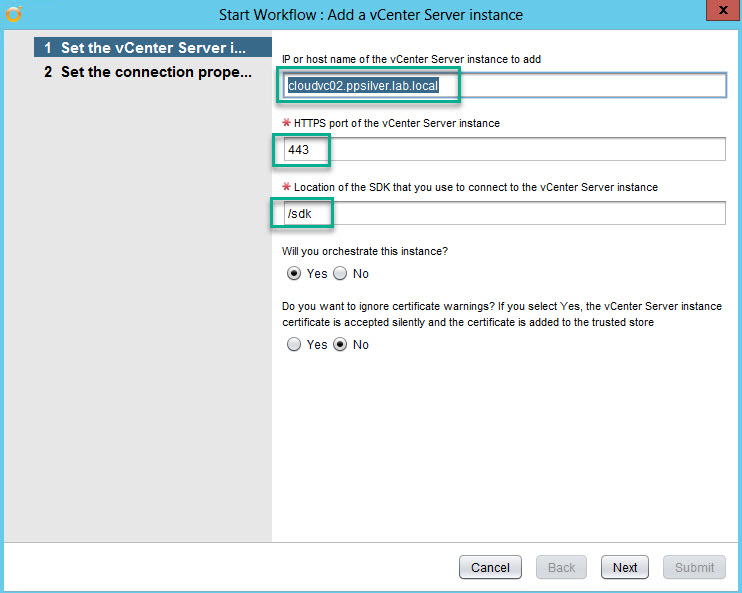742x593 pixels.
Task: Click the Cancel button
Action: tap(490, 567)
